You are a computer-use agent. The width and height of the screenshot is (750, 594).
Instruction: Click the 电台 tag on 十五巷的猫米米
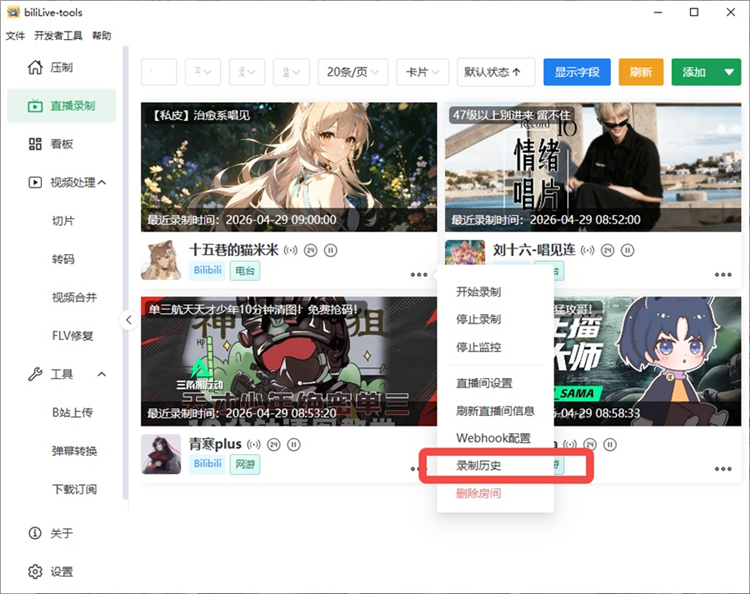pyautogui.click(x=245, y=271)
